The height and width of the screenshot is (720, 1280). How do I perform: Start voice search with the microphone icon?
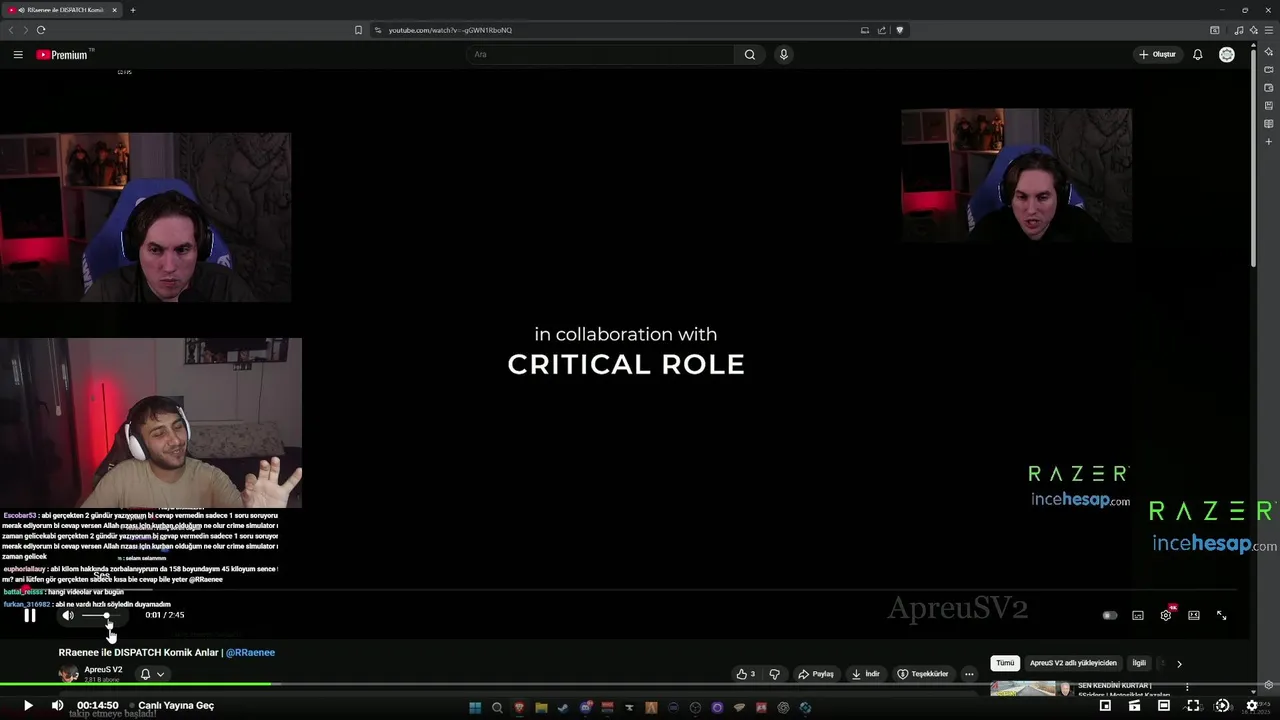[784, 55]
